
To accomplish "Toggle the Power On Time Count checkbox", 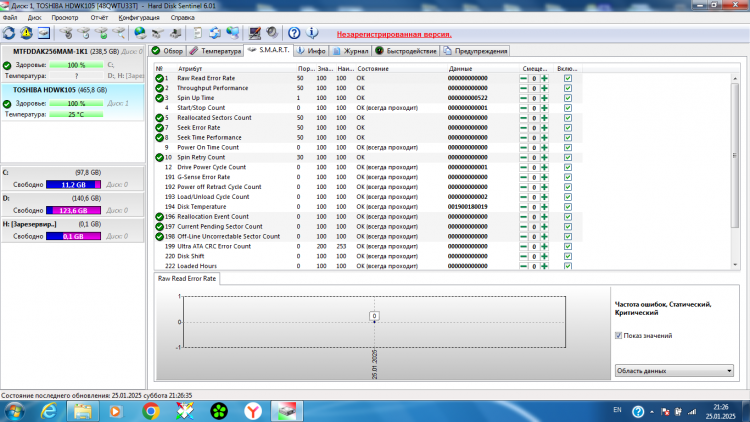I will [568, 147].
